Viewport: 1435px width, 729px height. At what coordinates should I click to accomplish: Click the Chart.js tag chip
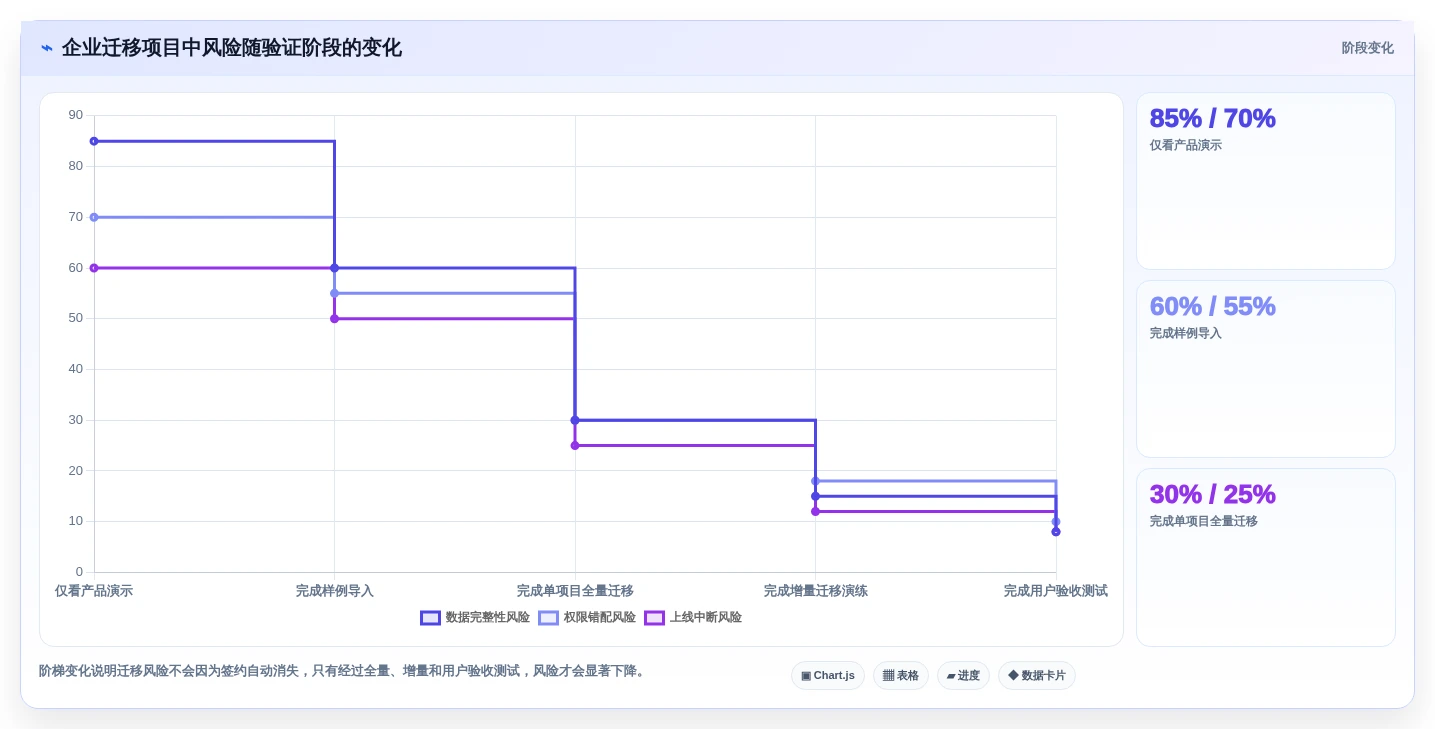828,676
